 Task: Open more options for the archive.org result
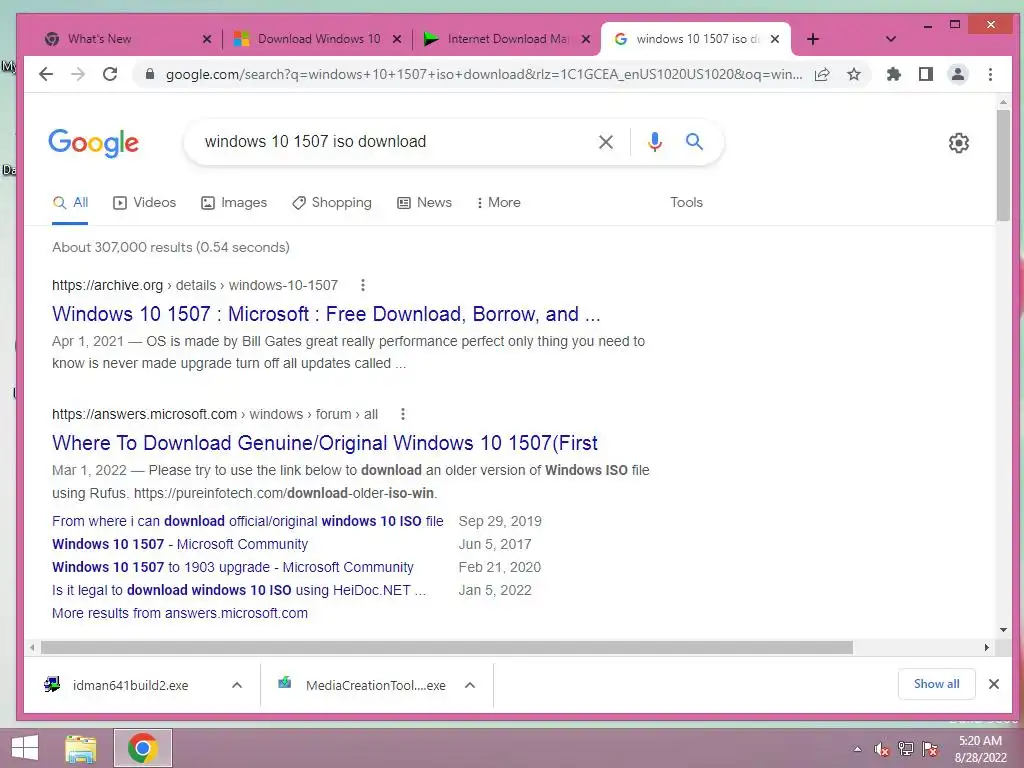click(363, 285)
